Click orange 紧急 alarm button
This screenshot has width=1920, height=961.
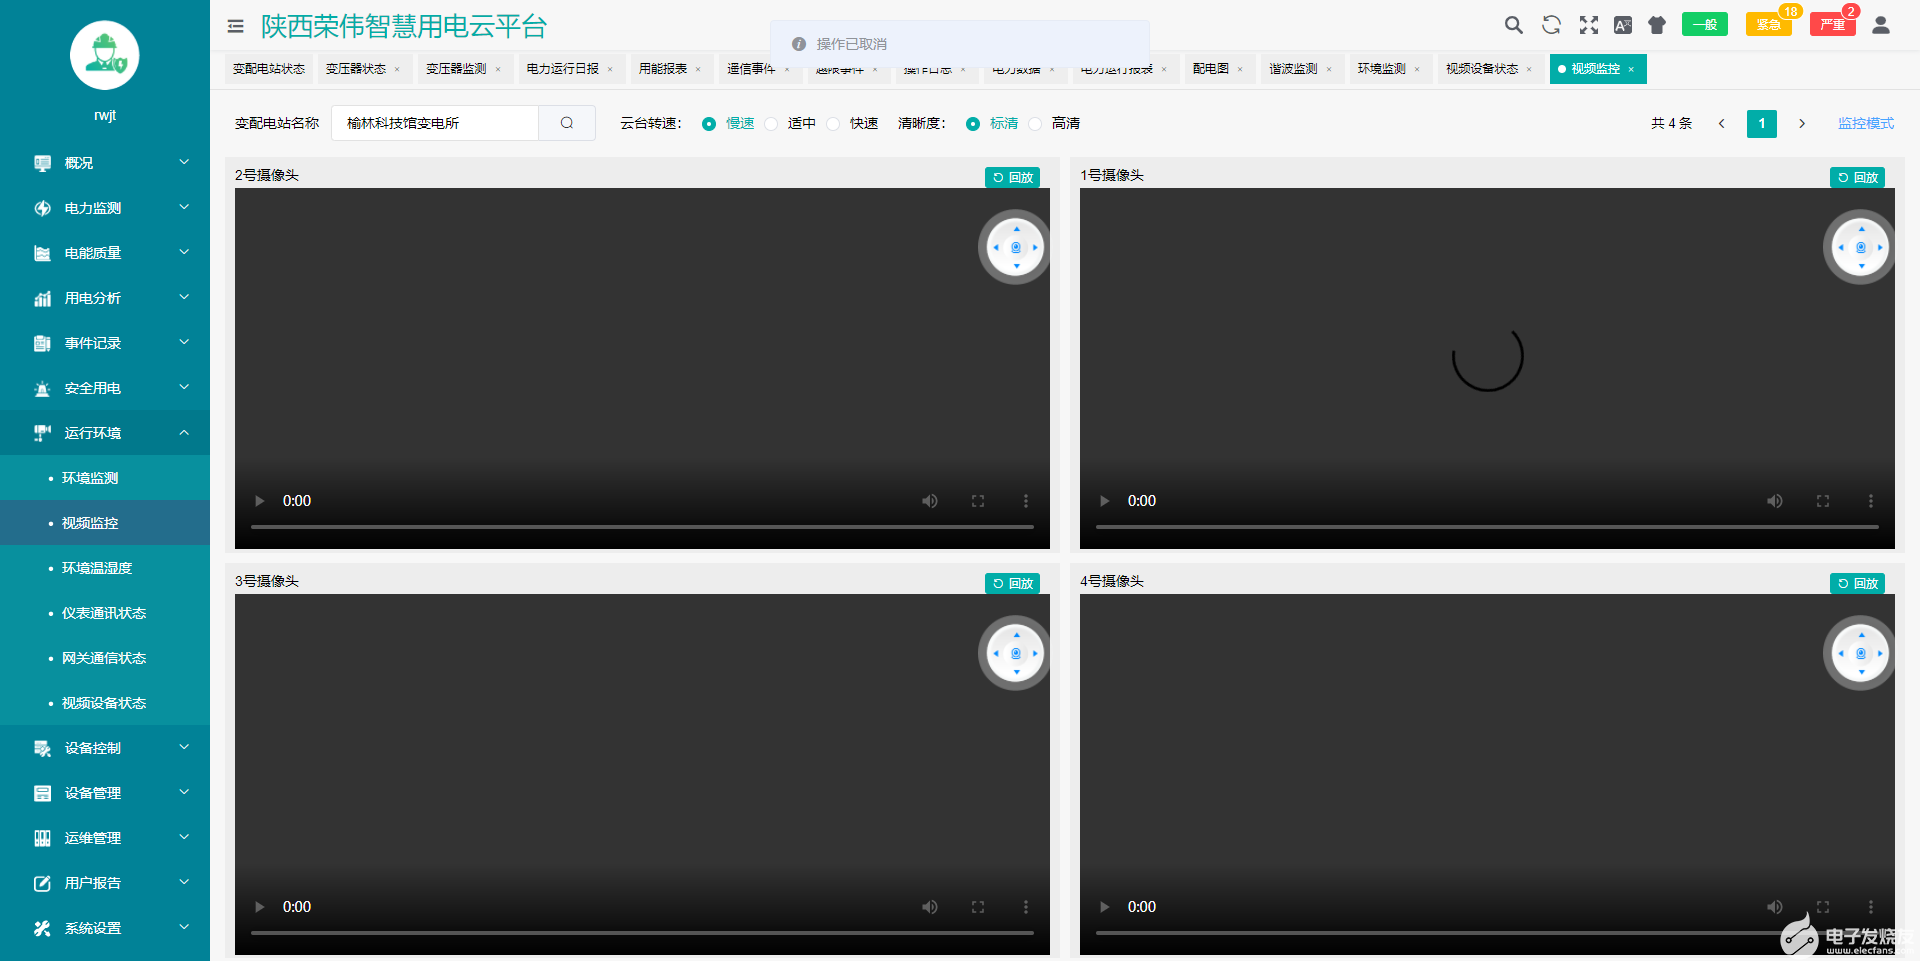point(1768,25)
